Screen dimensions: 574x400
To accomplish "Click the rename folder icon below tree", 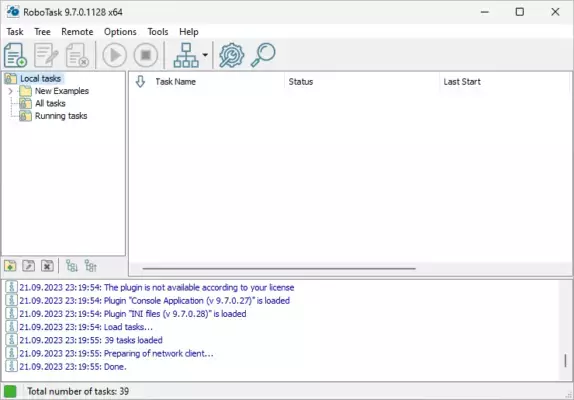I will click(29, 266).
